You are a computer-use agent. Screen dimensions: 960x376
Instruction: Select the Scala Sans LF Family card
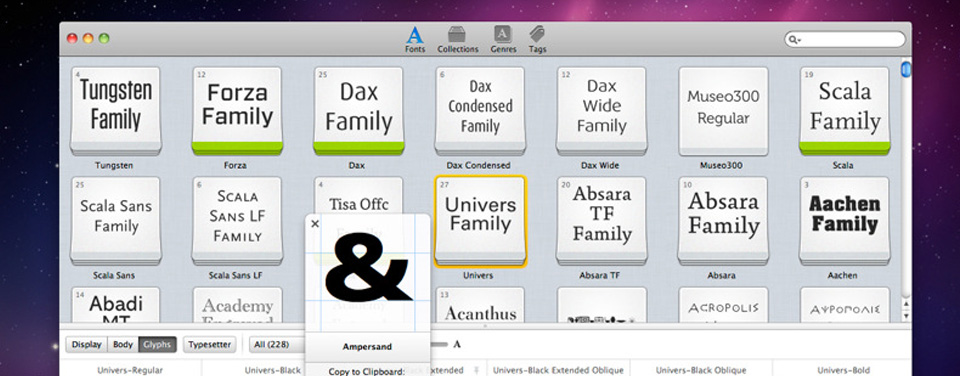[237, 221]
